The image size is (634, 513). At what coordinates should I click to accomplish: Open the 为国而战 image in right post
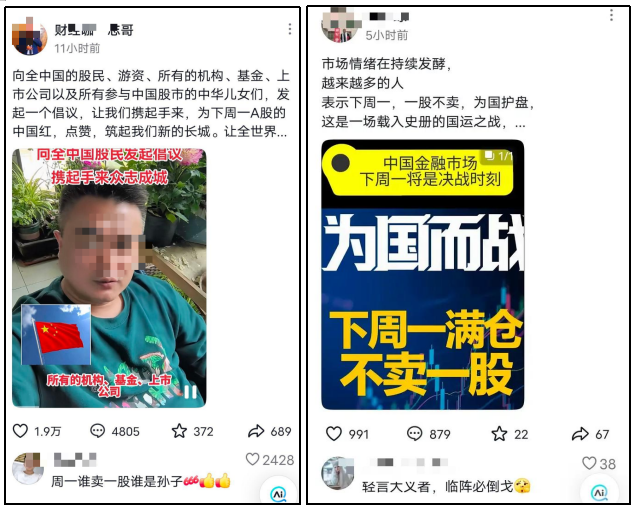tap(423, 275)
